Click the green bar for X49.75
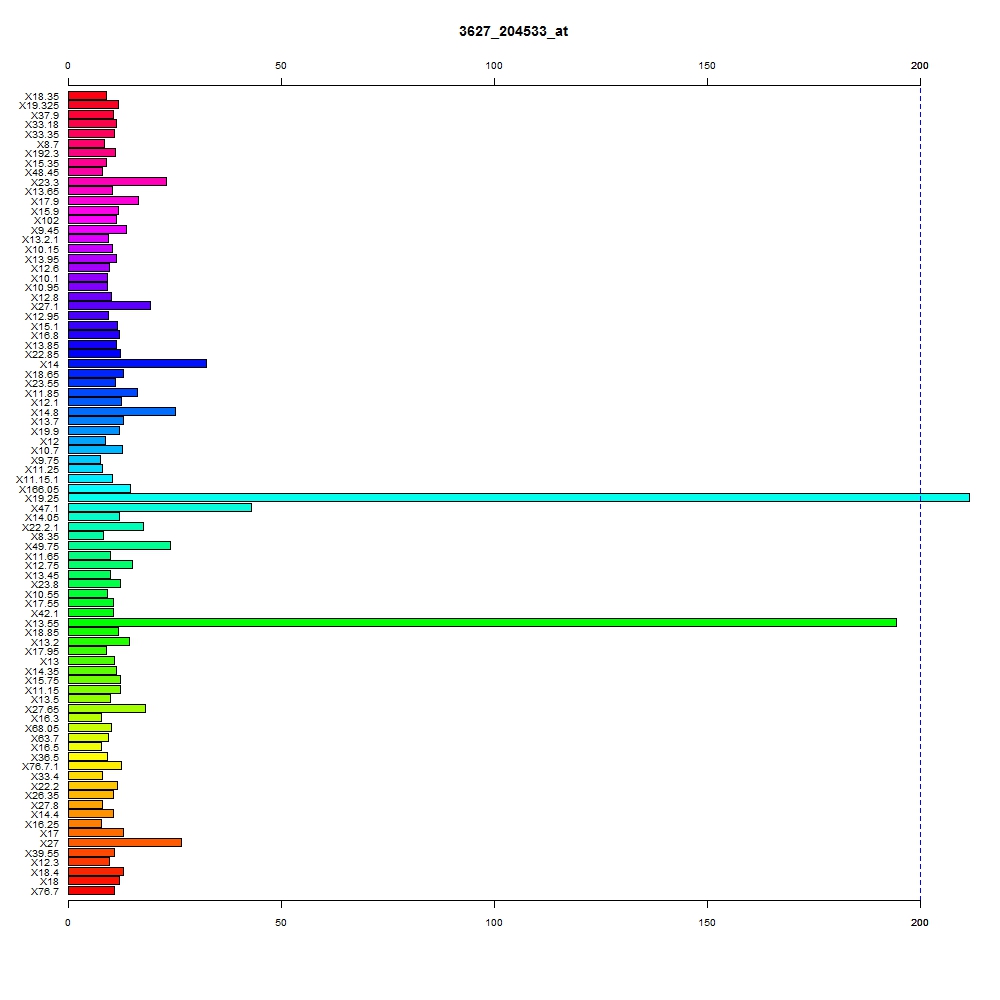The height and width of the screenshot is (1000, 1000). (119, 546)
